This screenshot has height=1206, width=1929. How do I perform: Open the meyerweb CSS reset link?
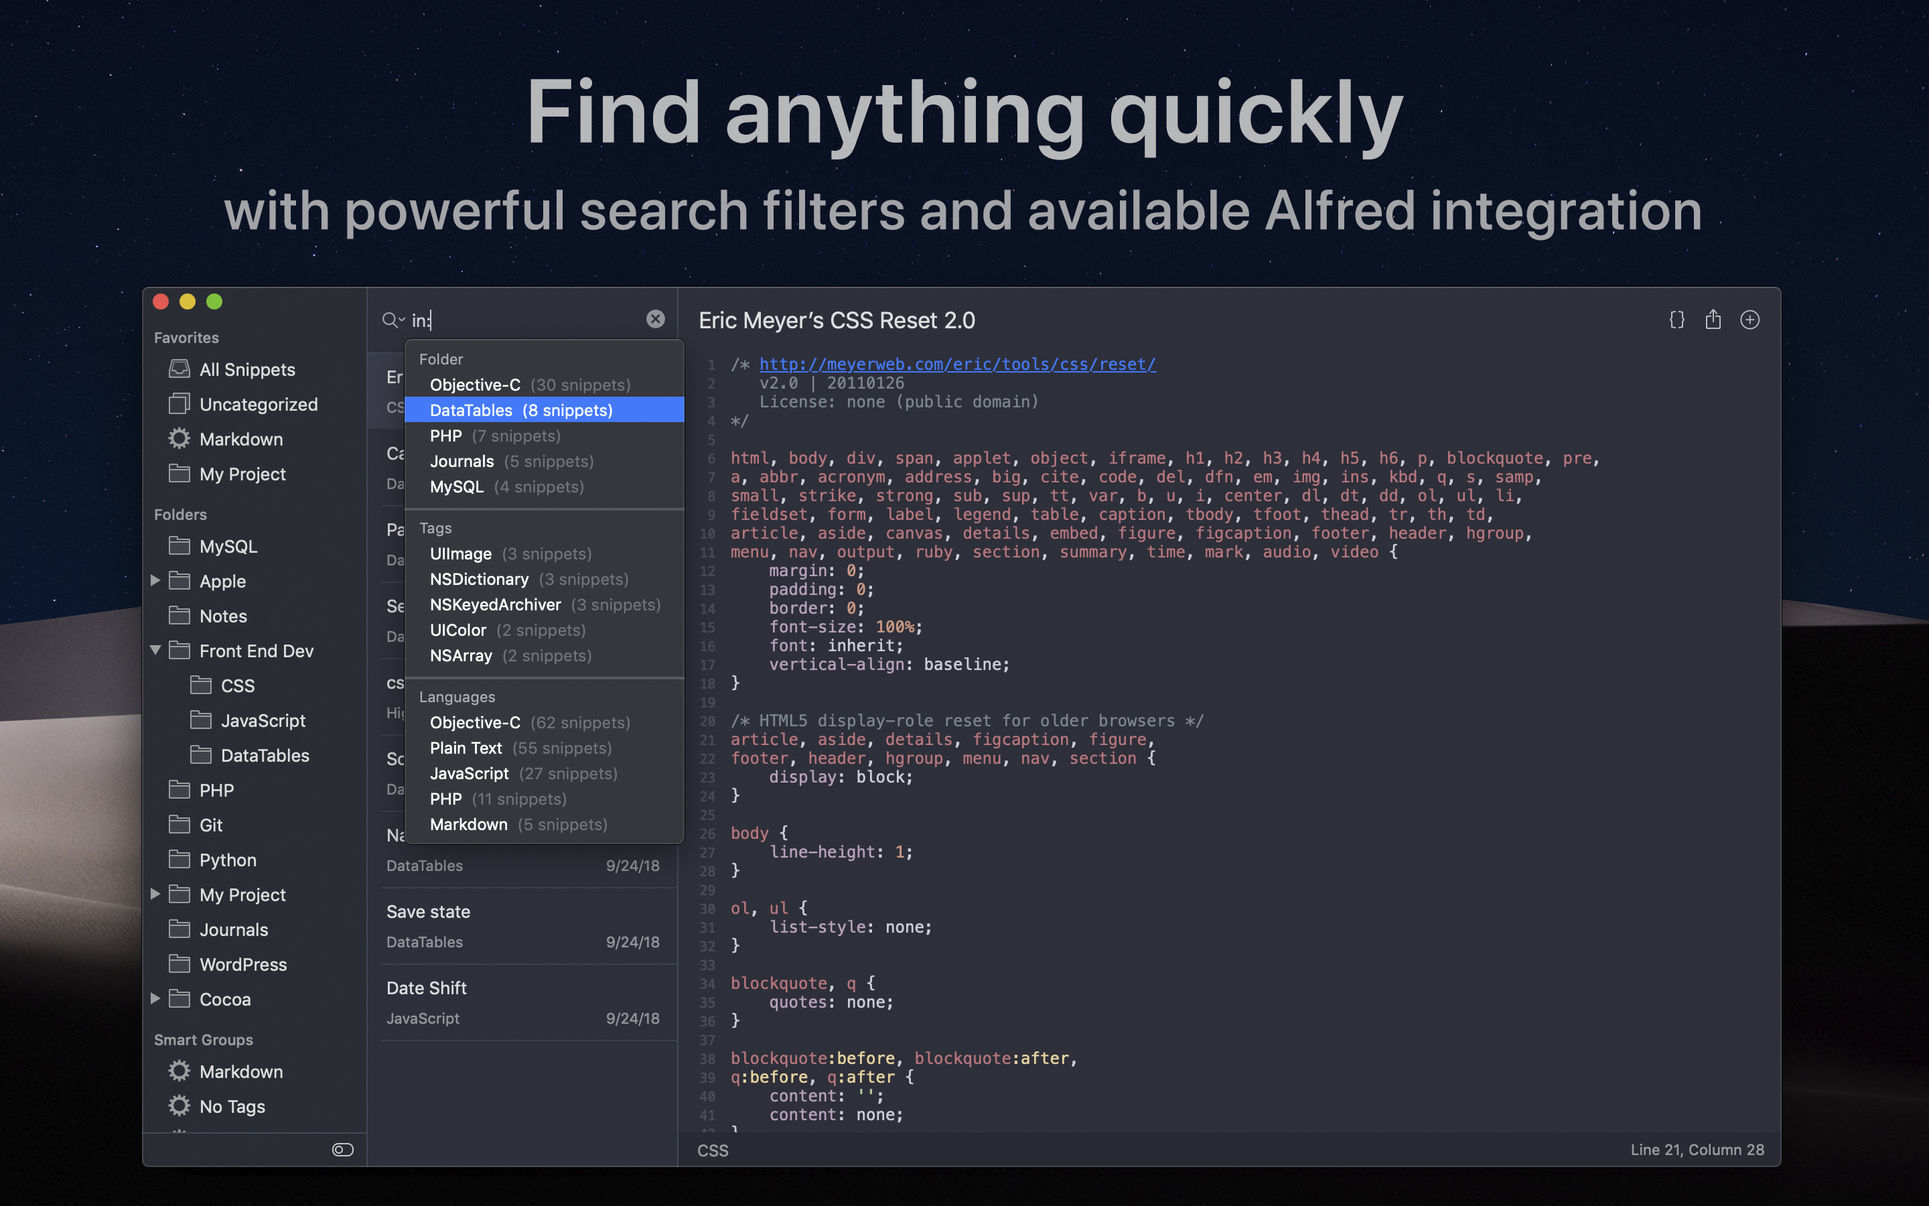(957, 364)
